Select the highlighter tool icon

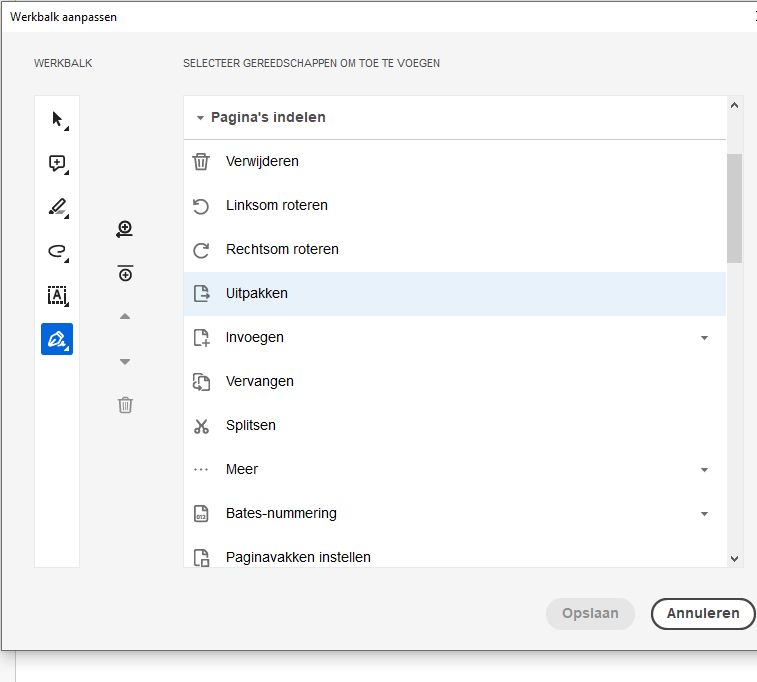[57, 207]
